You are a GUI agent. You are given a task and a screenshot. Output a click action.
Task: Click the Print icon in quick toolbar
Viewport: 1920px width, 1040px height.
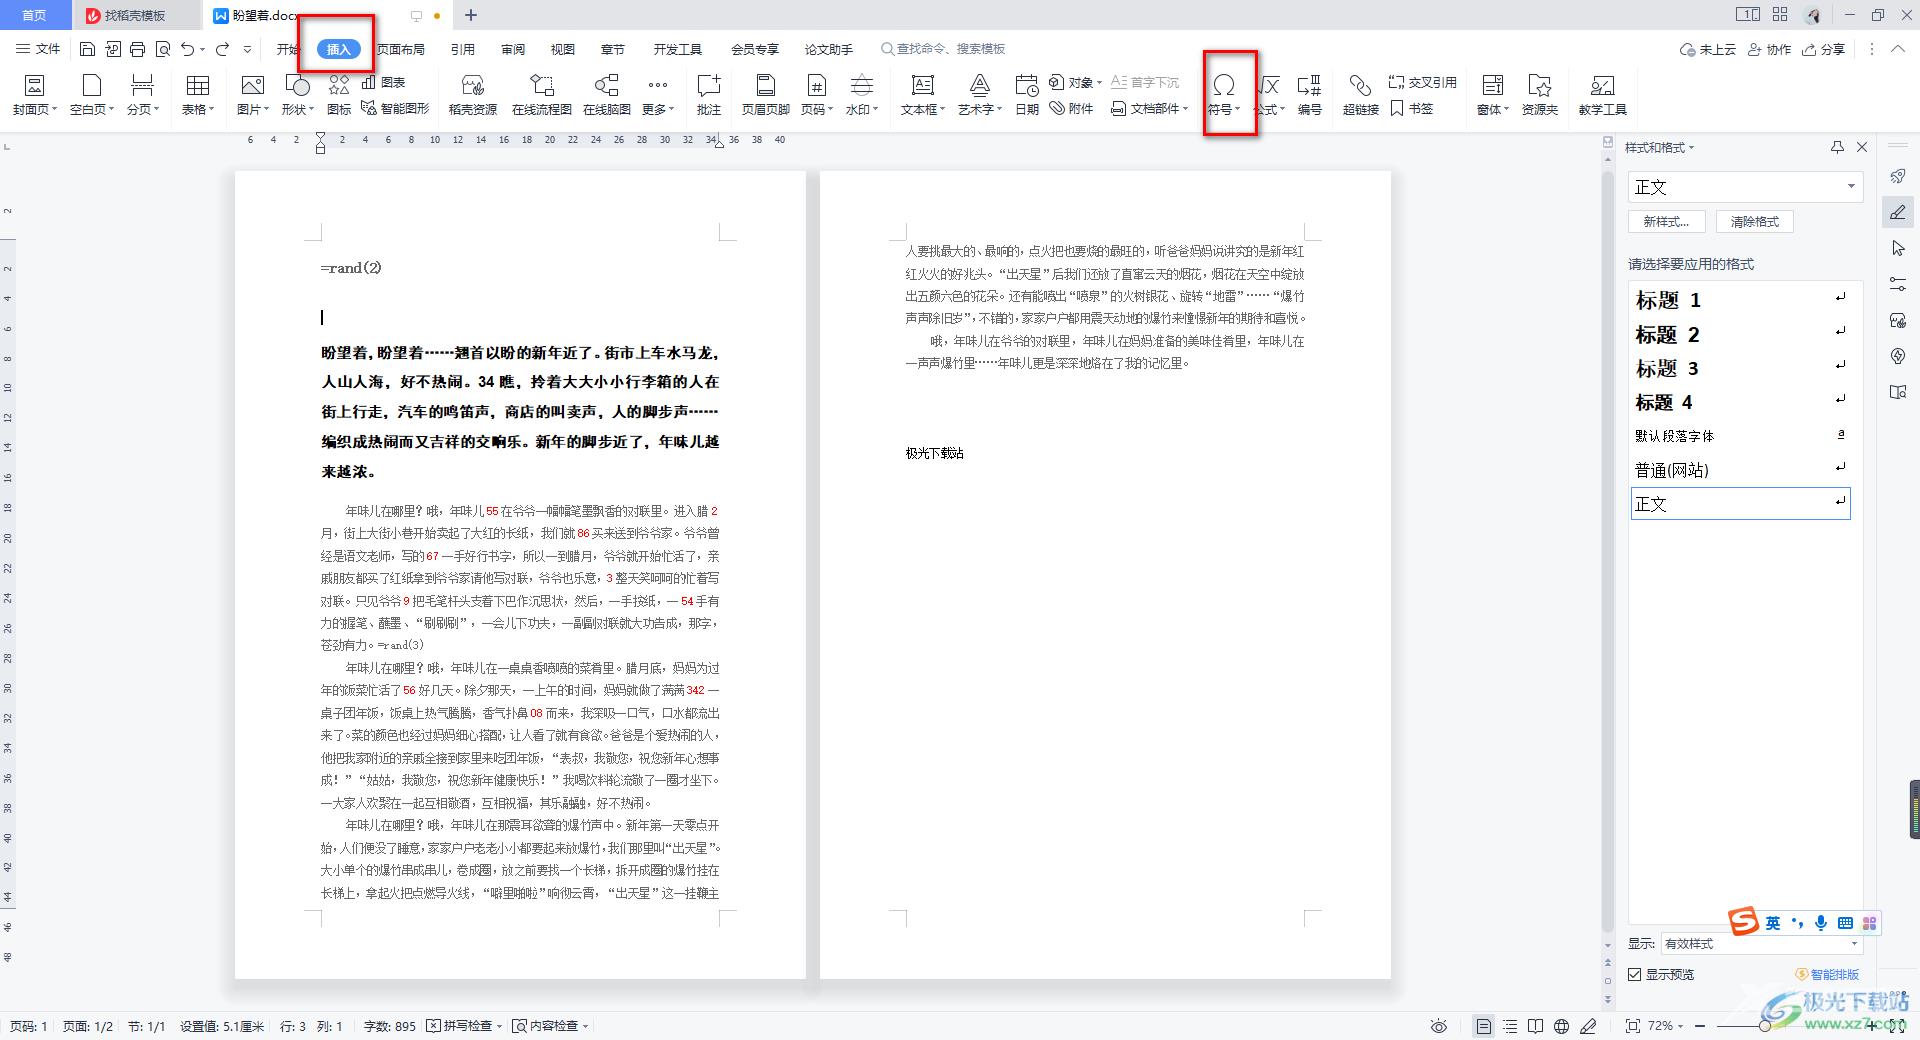[138, 49]
